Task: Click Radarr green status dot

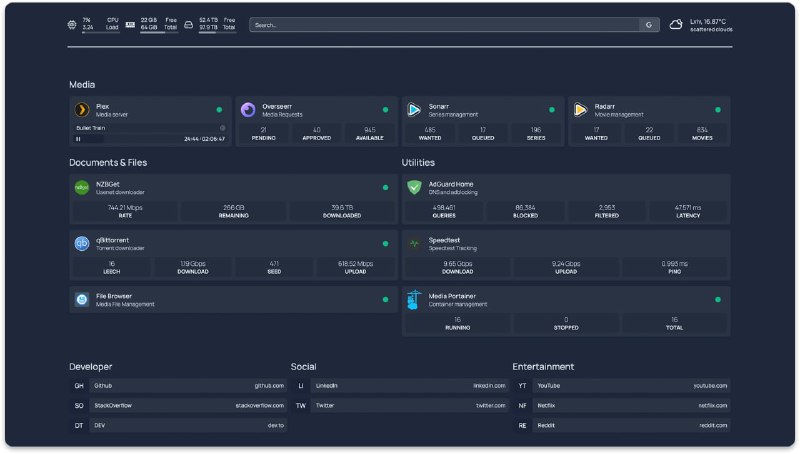Action: [718, 110]
